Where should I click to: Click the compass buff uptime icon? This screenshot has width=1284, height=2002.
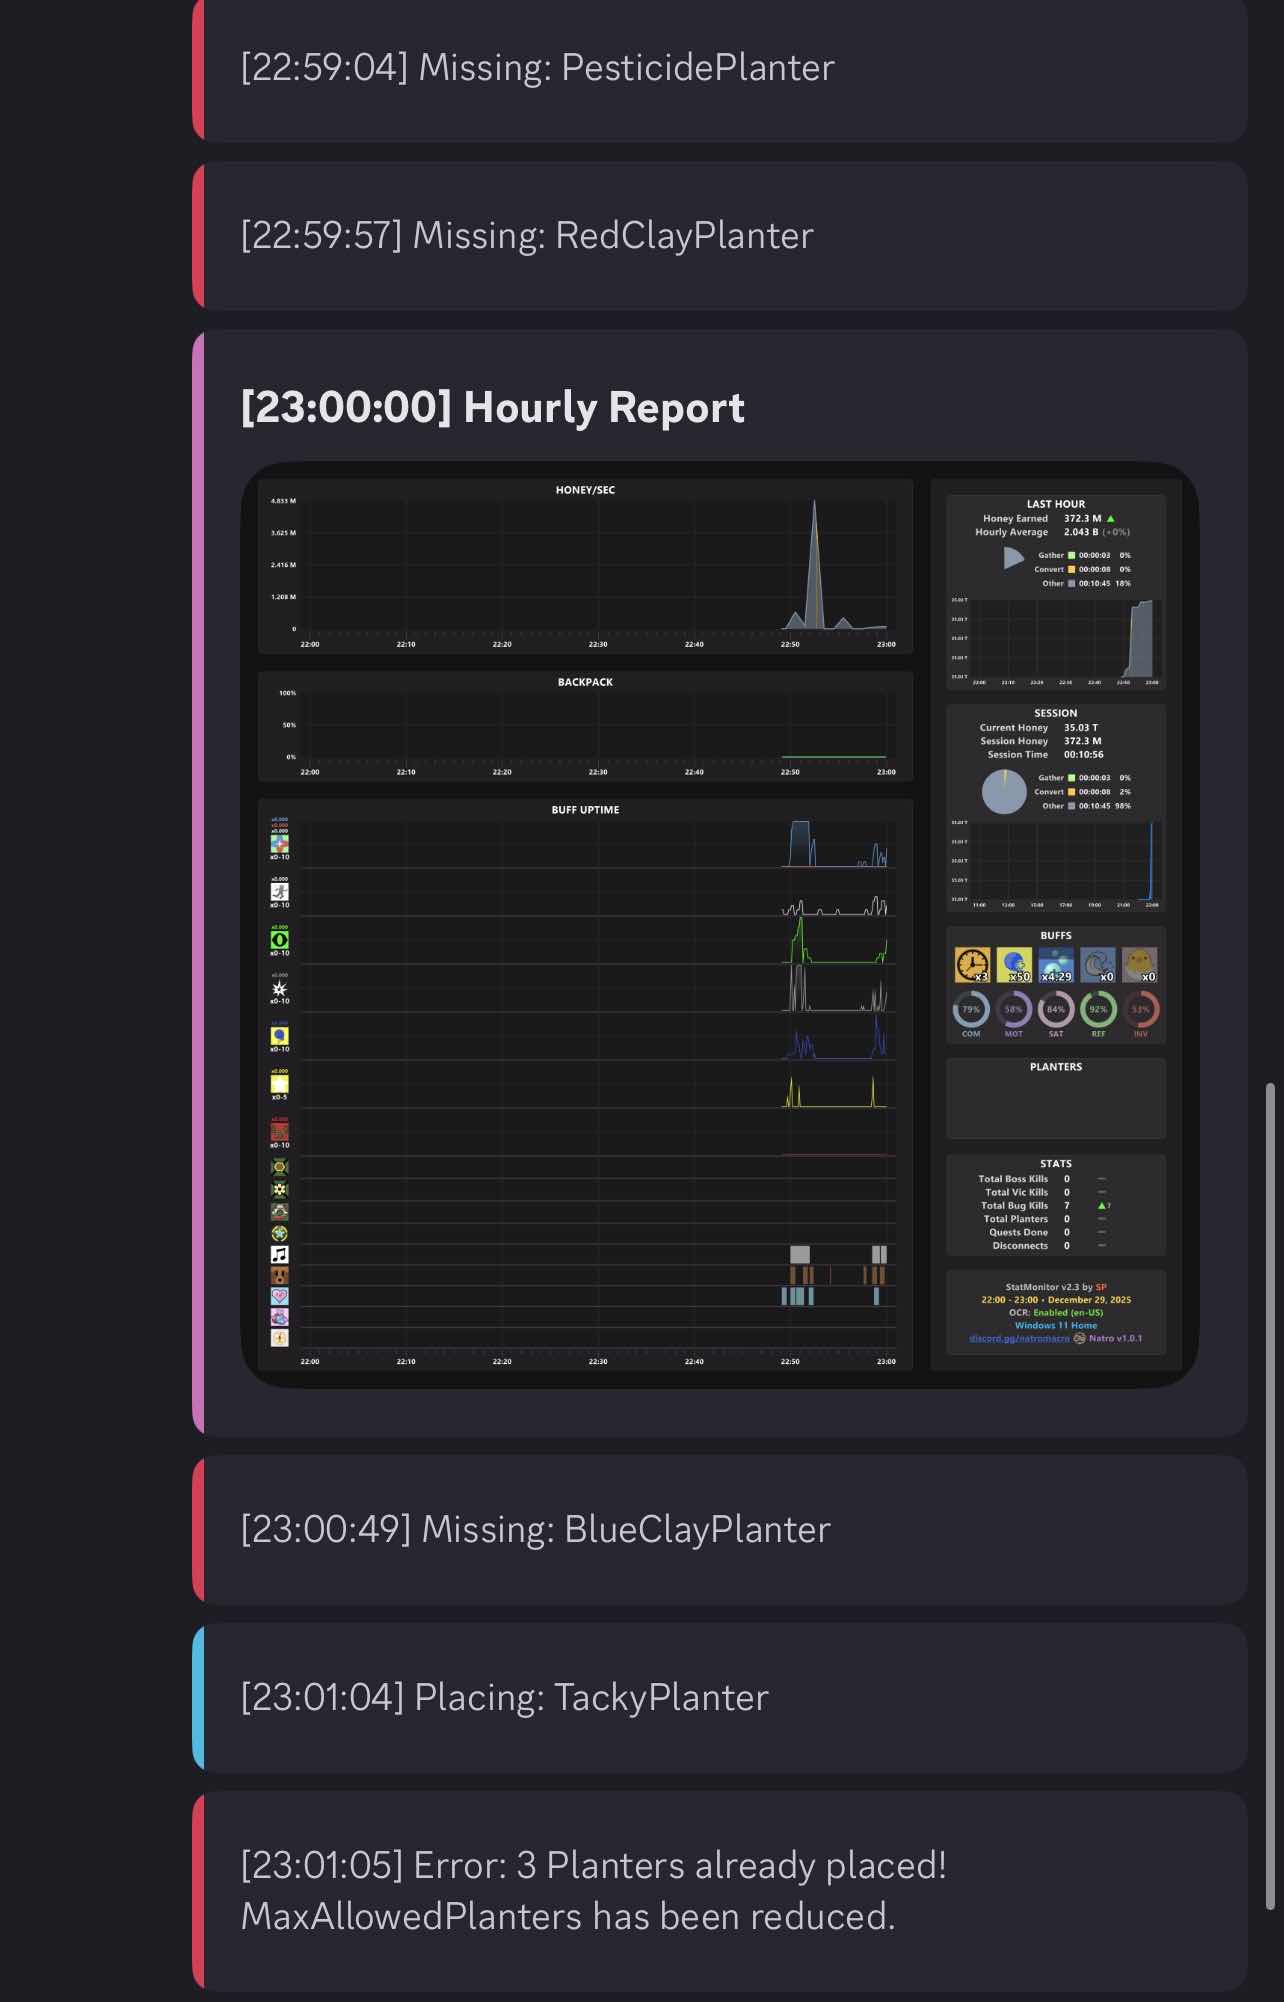coord(280,1338)
